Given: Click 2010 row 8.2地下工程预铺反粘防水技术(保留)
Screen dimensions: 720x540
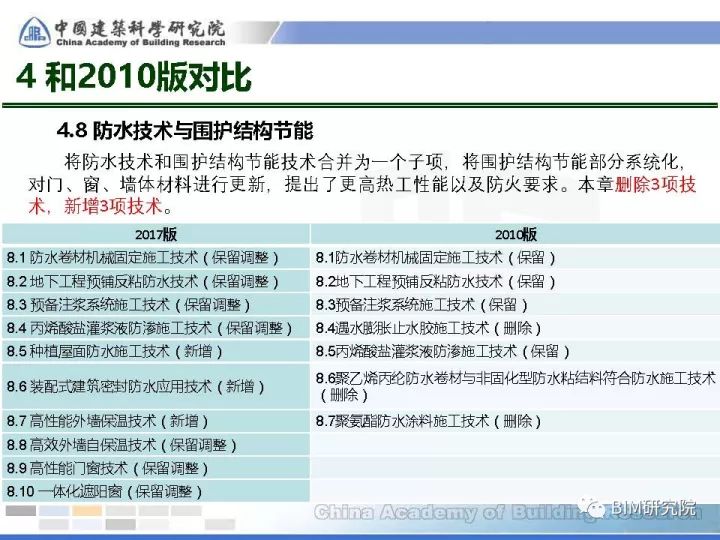Looking at the screenshot, I should 516,281.
